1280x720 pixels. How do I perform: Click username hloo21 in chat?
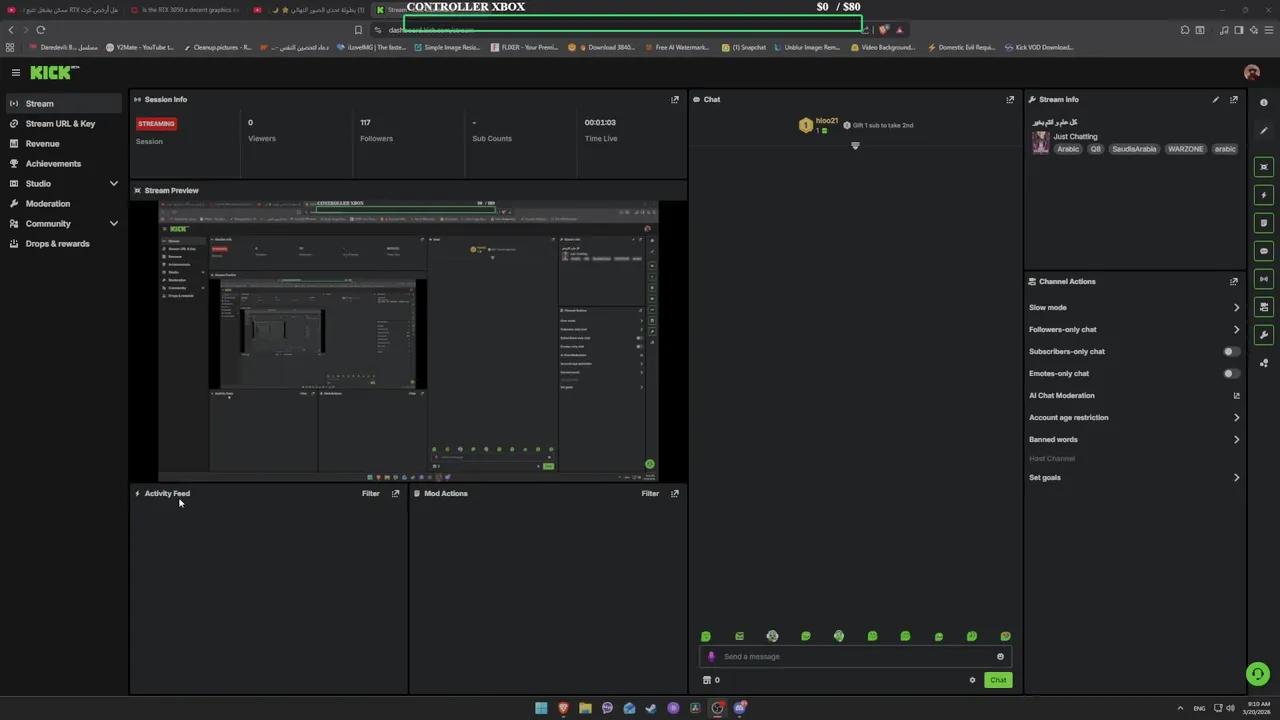tap(827, 121)
